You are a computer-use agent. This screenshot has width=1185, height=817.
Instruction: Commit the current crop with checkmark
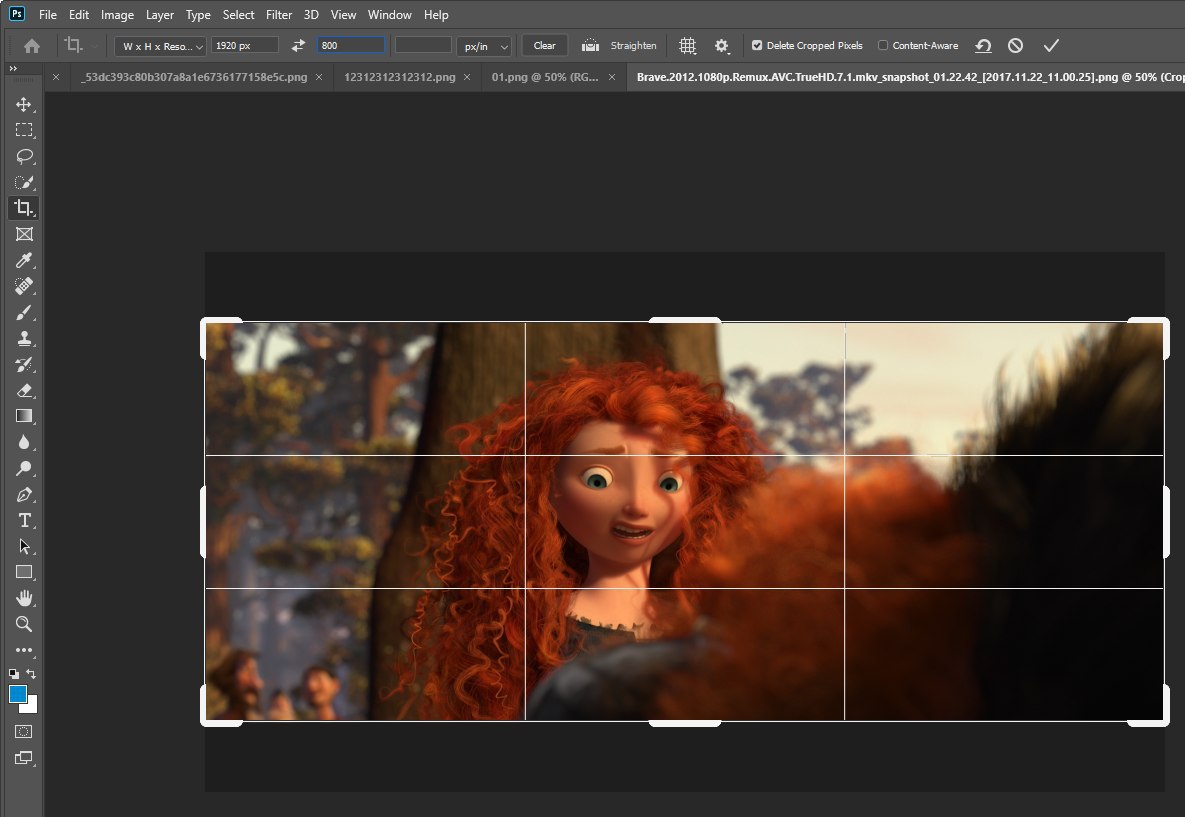[1051, 45]
